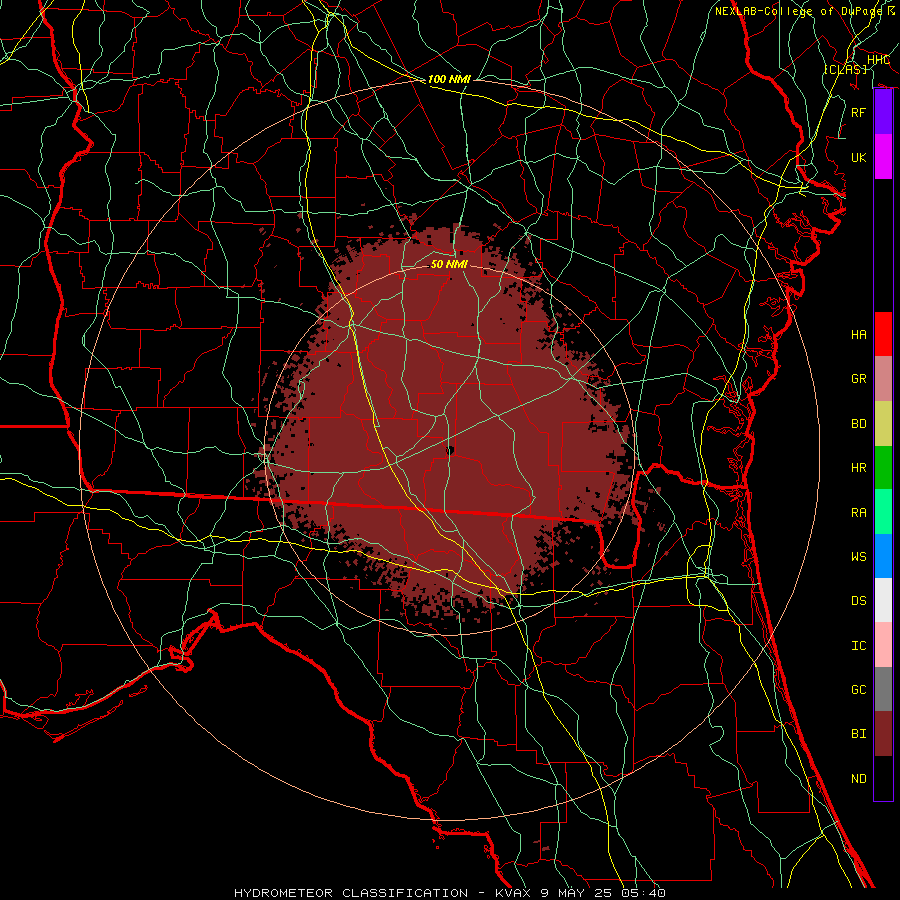The height and width of the screenshot is (900, 900).
Task: Click the HHC product label
Action: coord(878,60)
